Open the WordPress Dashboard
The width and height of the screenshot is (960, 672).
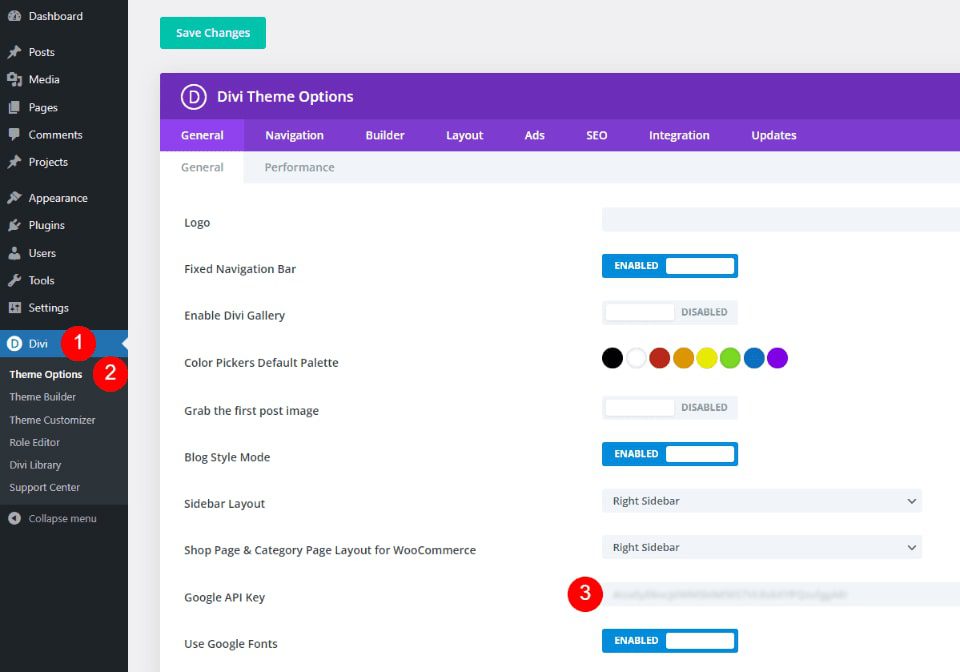[x=53, y=16]
